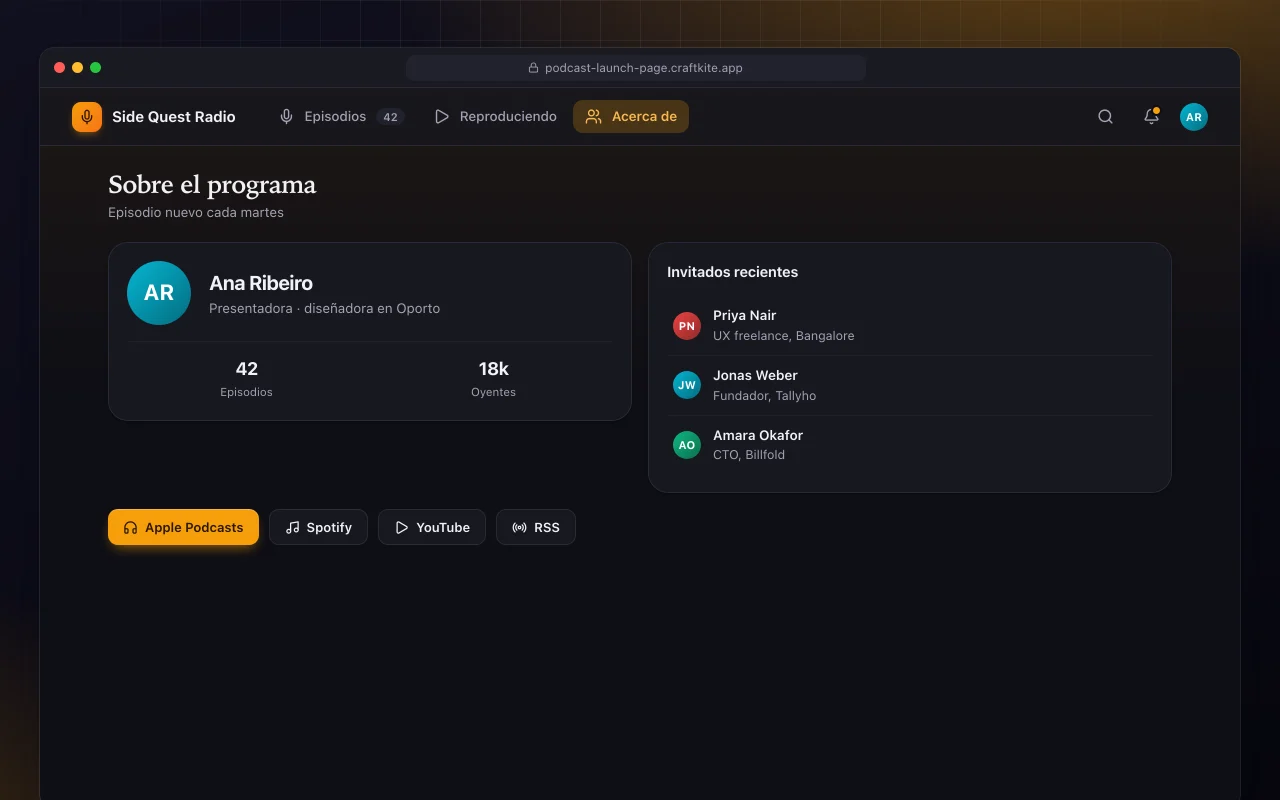
Task: Click Jonas Weber's JW avatar
Action: [687, 385]
